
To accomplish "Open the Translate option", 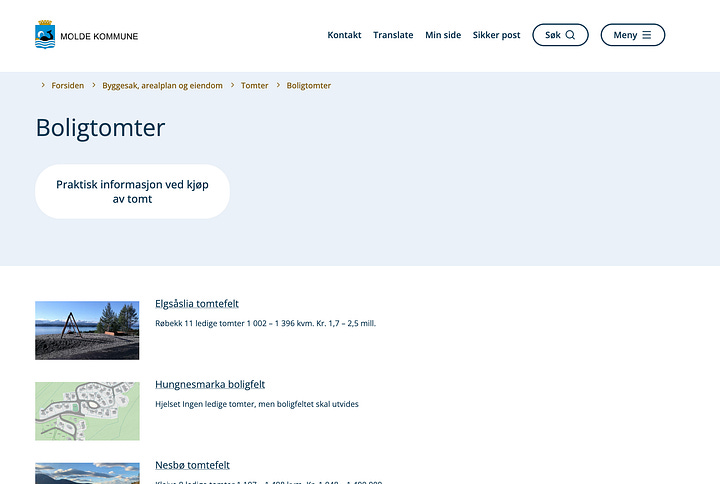I will [393, 35].
